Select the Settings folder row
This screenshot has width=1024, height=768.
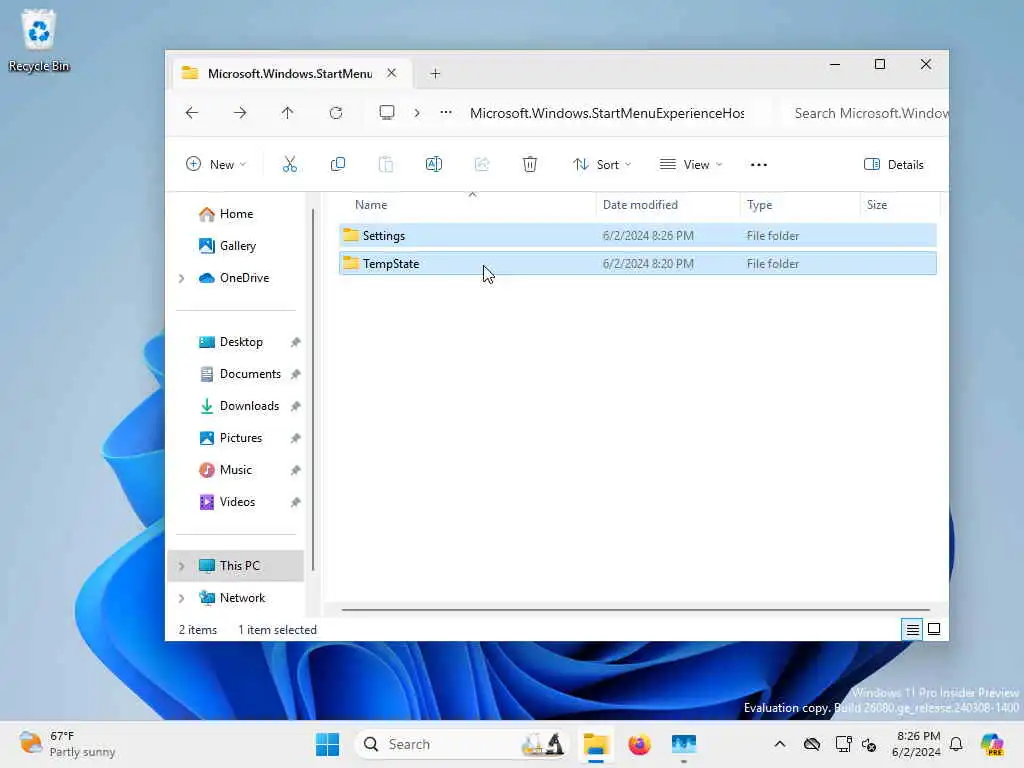(637, 235)
